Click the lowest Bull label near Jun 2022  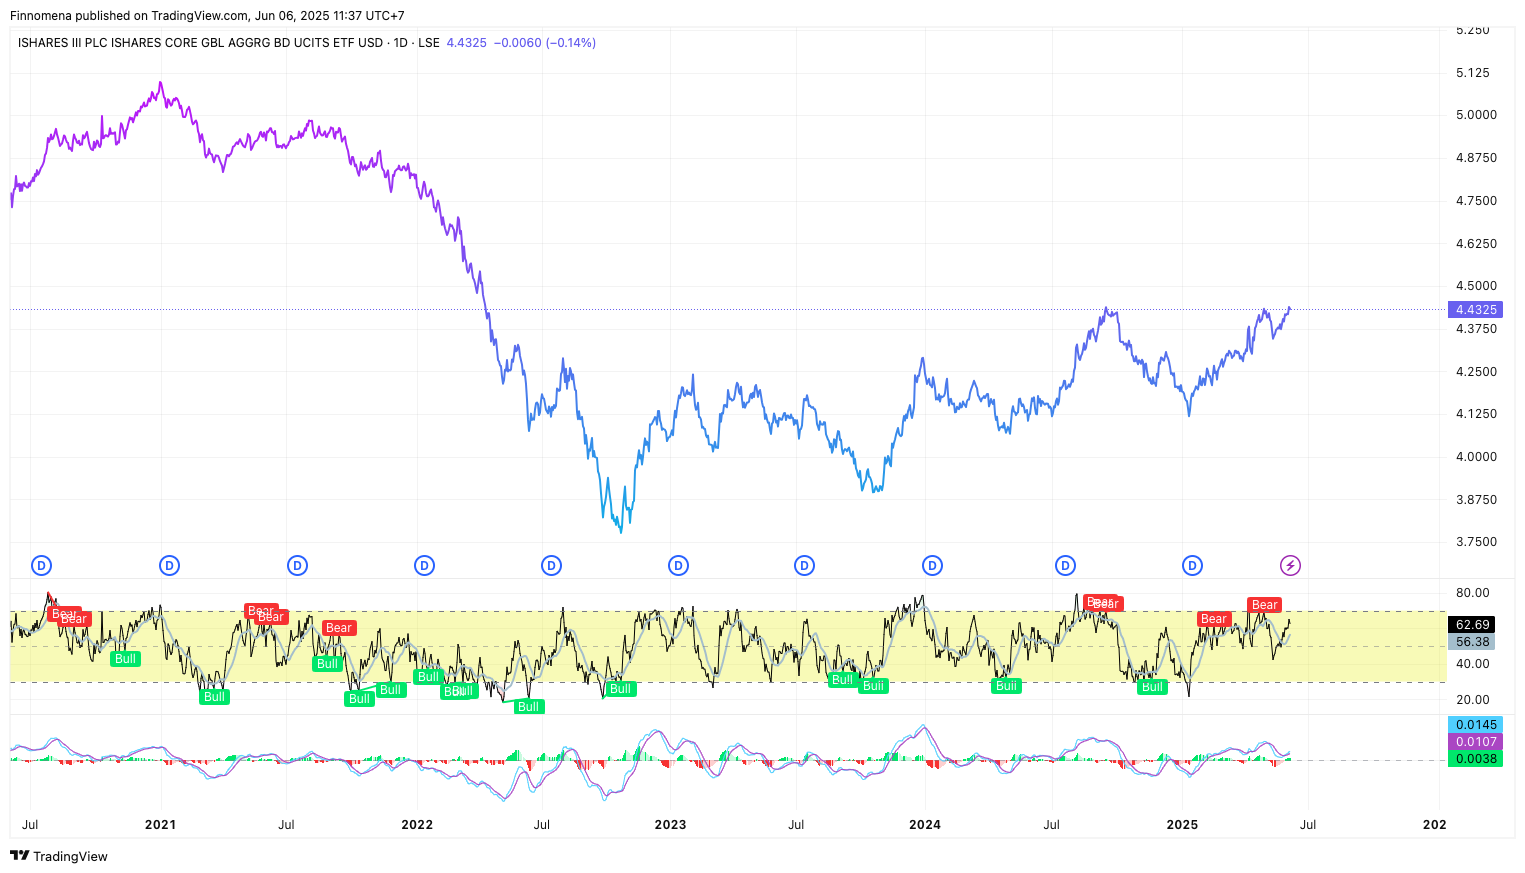pos(528,707)
